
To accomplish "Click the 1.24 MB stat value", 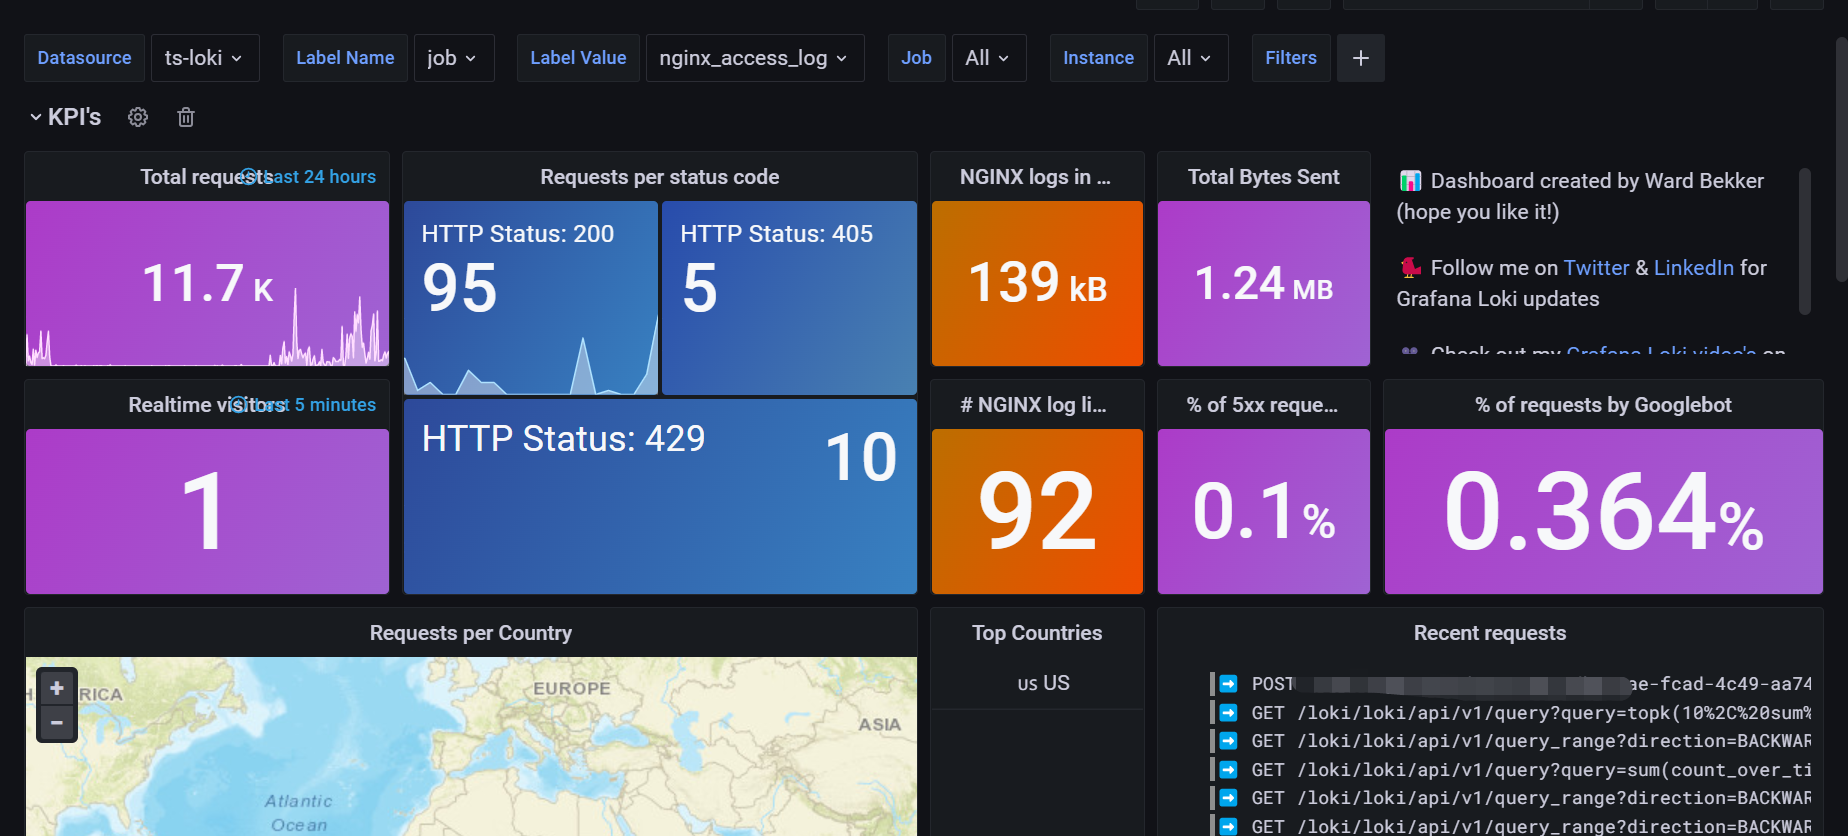I will tap(1263, 284).
